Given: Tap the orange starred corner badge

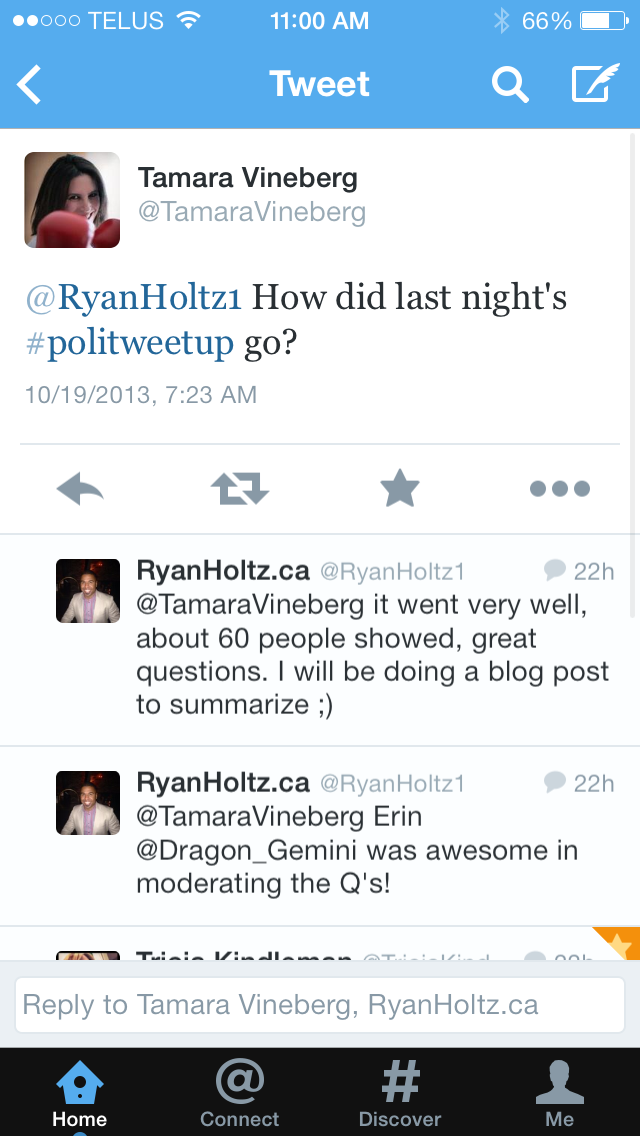Looking at the screenshot, I should [x=622, y=942].
